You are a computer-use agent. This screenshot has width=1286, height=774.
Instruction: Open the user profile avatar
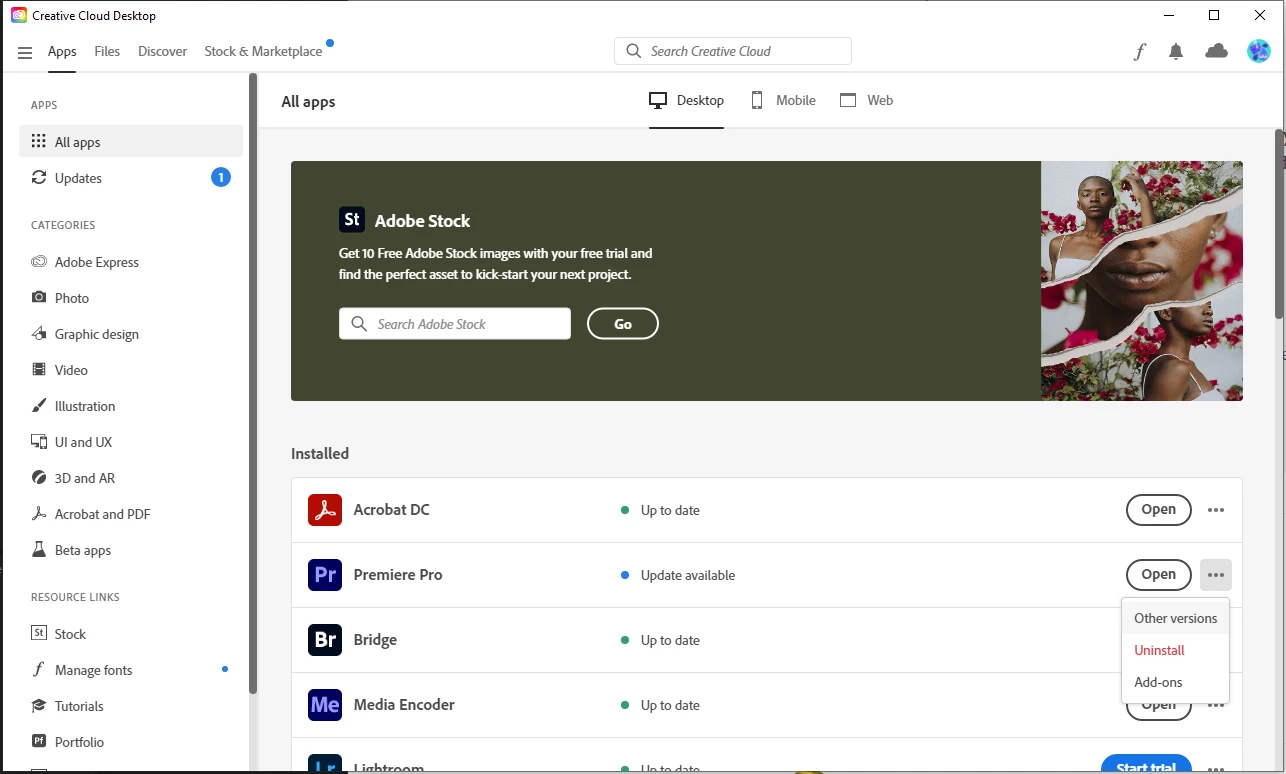coord(1258,51)
